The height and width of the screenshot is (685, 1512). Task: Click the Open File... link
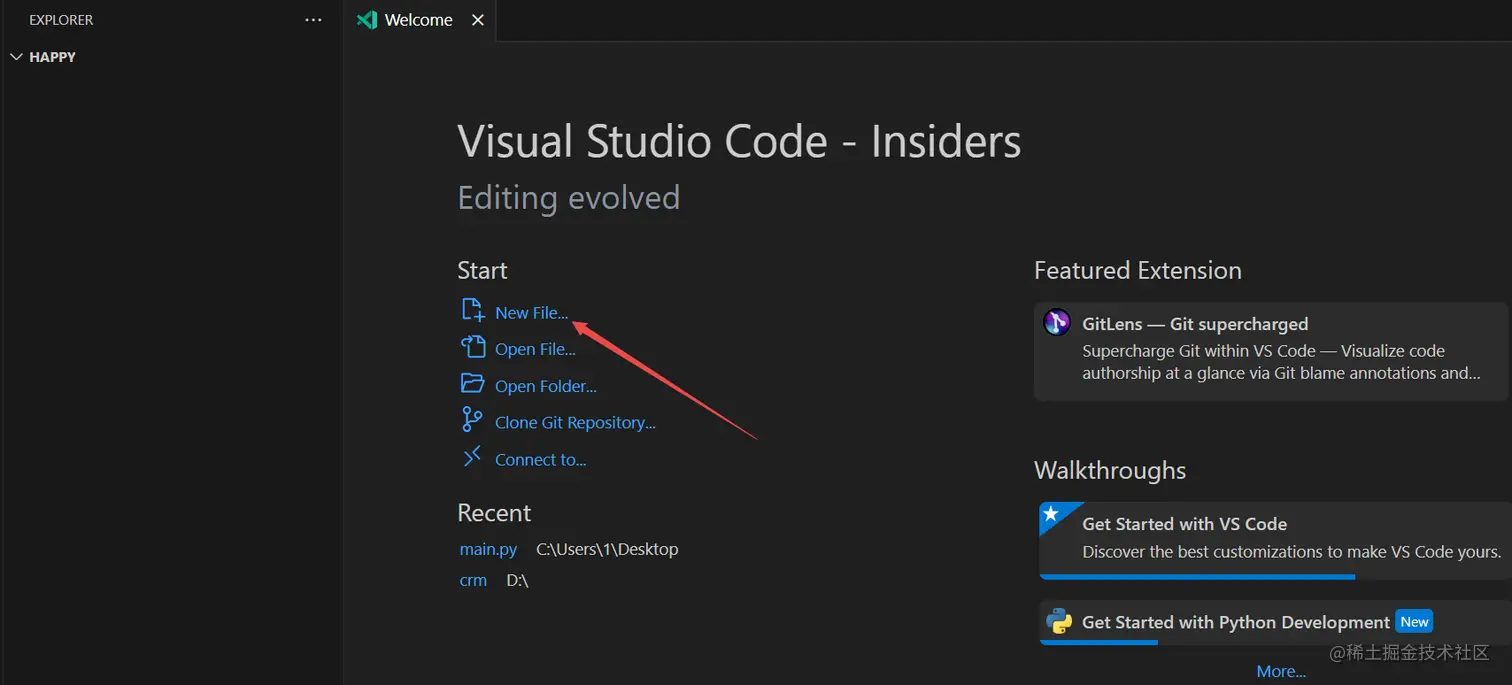tap(535, 349)
